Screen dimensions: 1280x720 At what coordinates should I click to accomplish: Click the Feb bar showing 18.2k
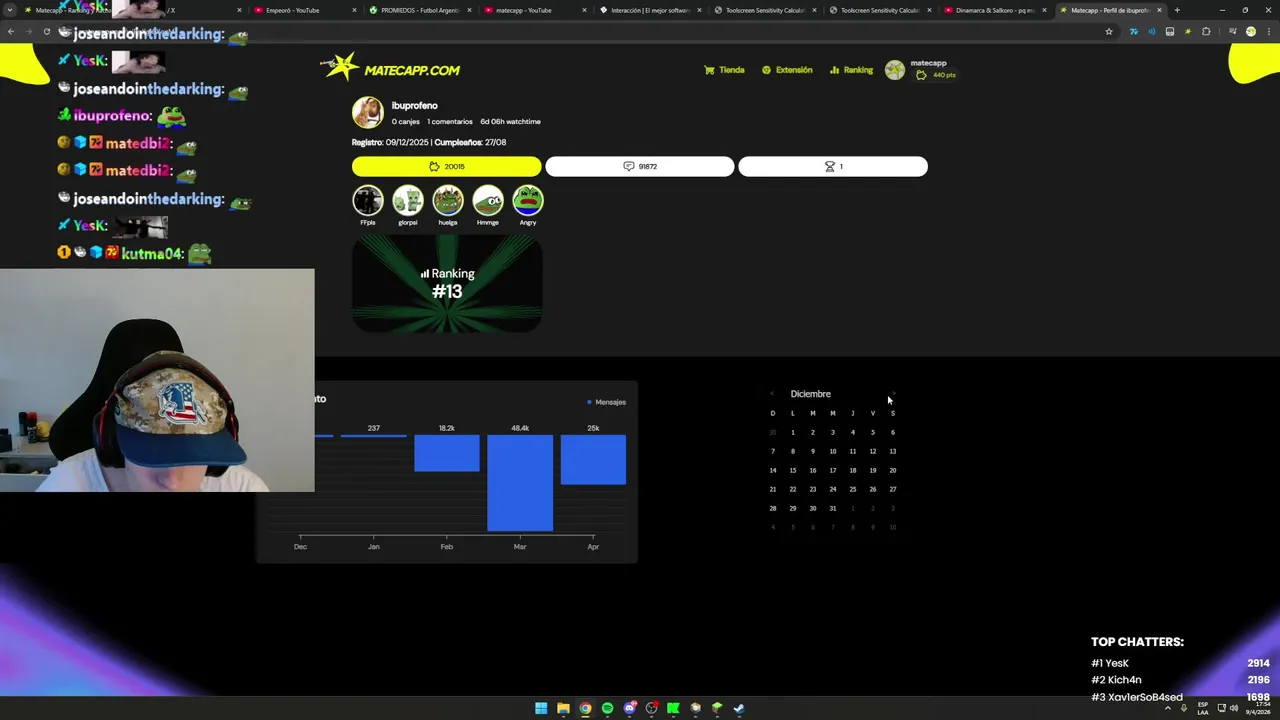[x=447, y=453]
